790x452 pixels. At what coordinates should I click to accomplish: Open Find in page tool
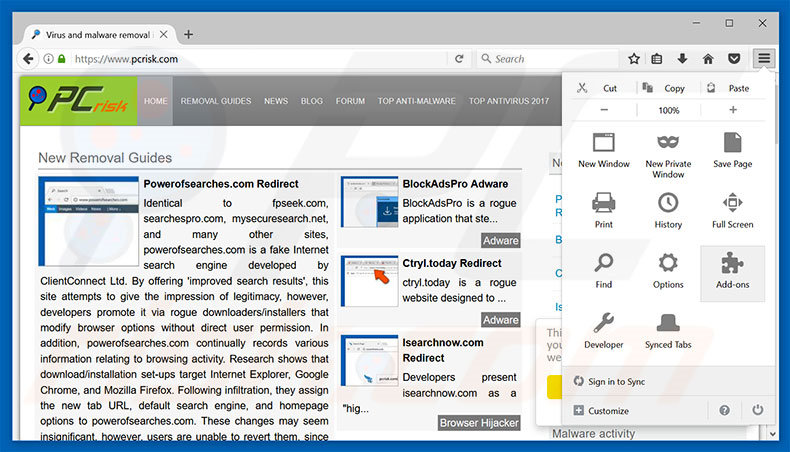604,271
